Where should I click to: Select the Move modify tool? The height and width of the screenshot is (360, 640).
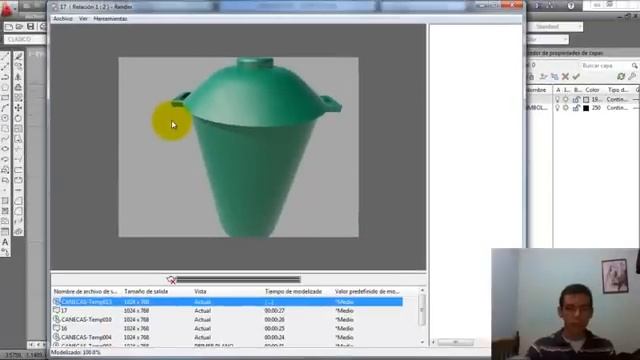18,108
